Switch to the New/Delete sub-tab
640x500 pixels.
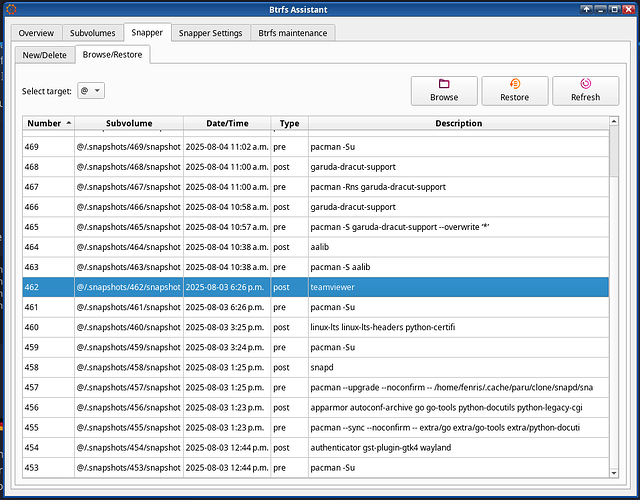(x=45, y=55)
